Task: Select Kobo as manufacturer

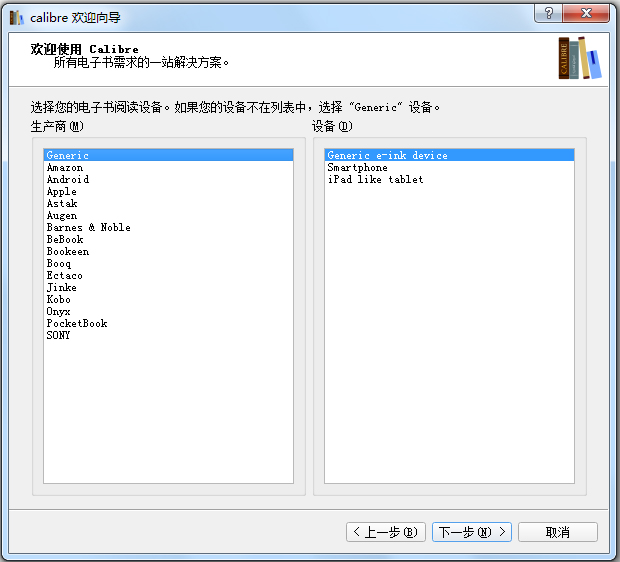Action: coord(168,299)
